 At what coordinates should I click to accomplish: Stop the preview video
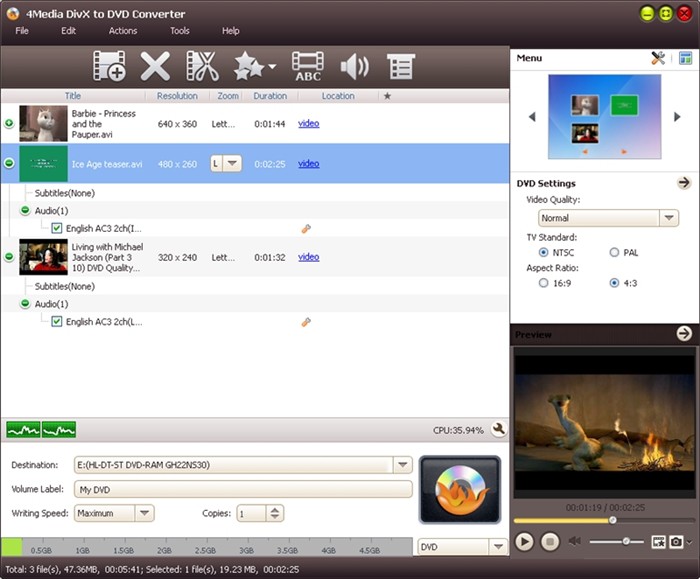coord(550,542)
